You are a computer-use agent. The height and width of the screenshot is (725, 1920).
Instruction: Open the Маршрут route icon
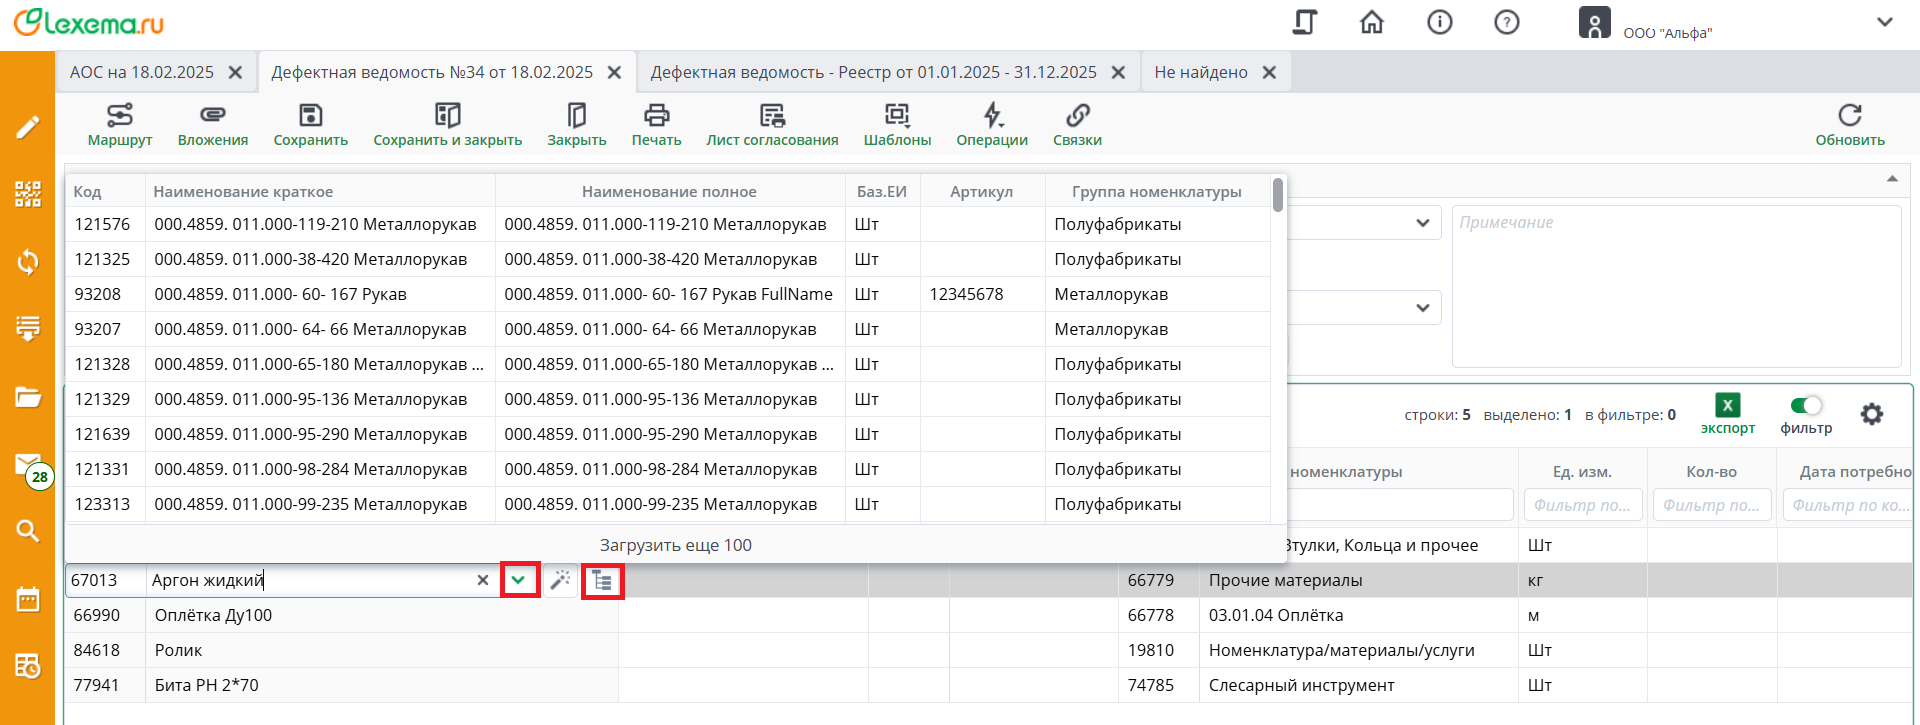click(120, 116)
